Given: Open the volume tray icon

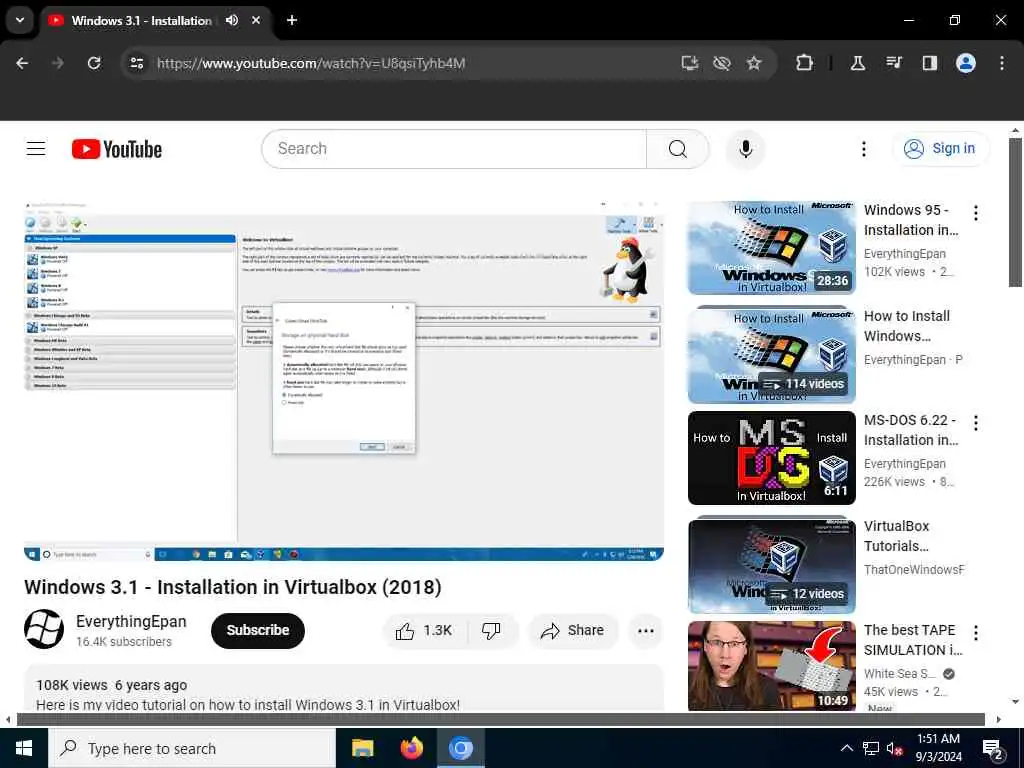Looking at the screenshot, I should pyautogui.click(x=895, y=748).
